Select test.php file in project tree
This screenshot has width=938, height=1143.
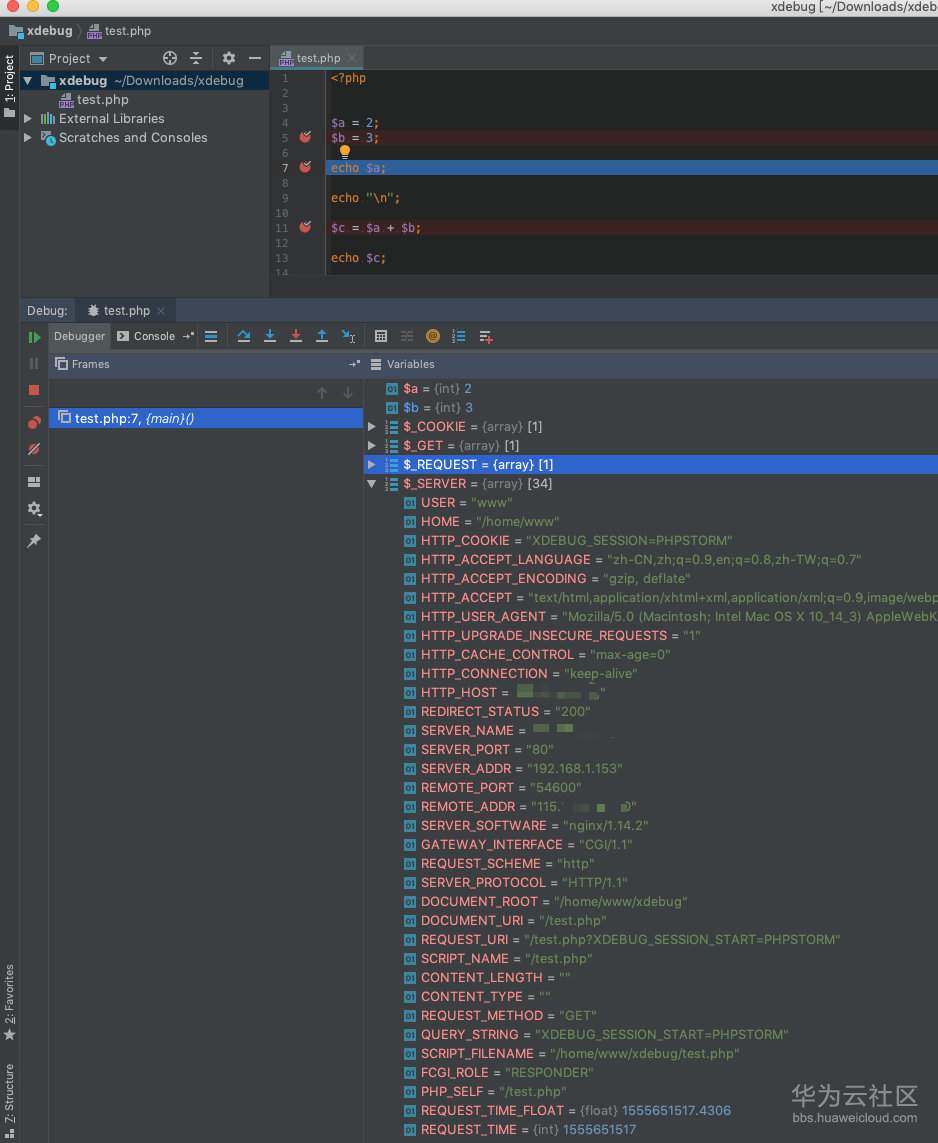102,100
